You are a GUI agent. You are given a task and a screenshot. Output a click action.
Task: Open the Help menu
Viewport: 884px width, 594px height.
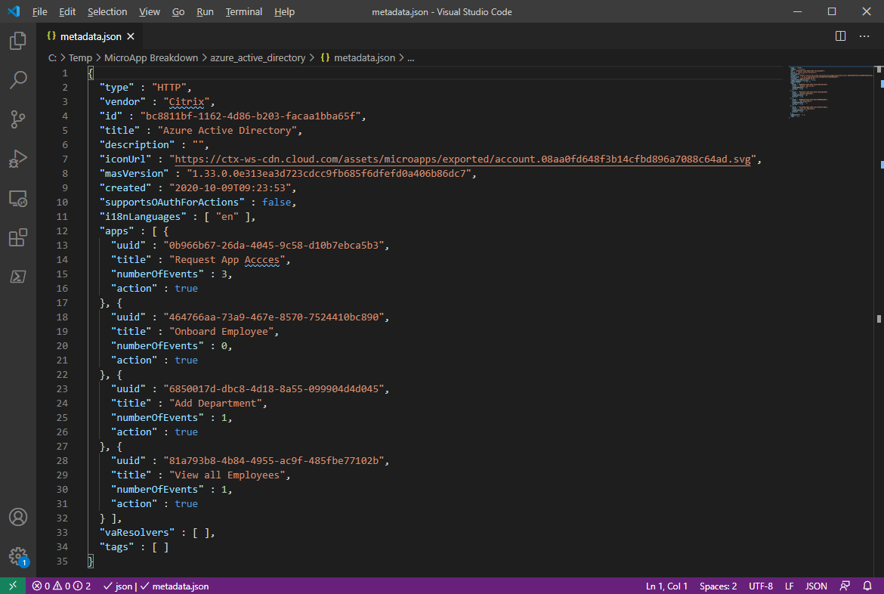click(284, 12)
